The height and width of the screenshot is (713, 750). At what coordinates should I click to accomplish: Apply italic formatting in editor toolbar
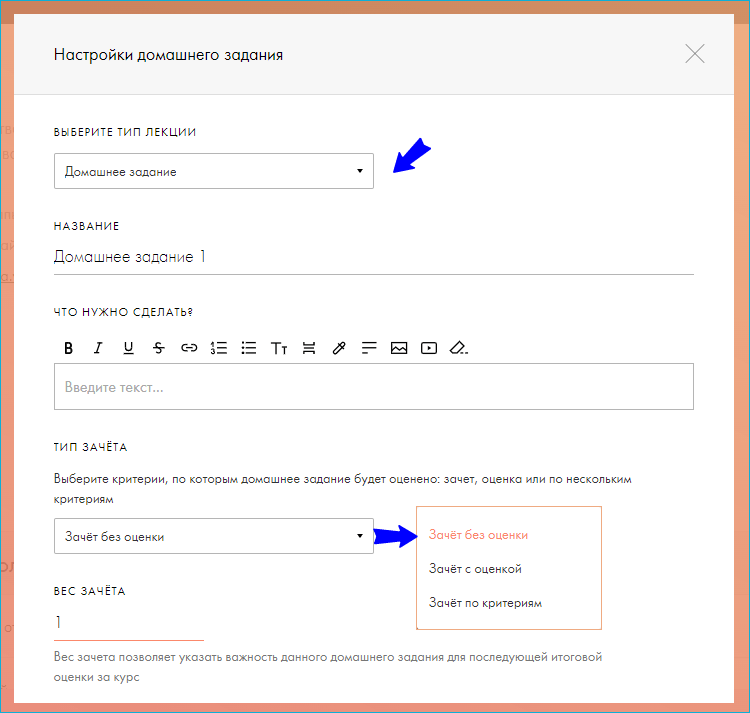[98, 348]
